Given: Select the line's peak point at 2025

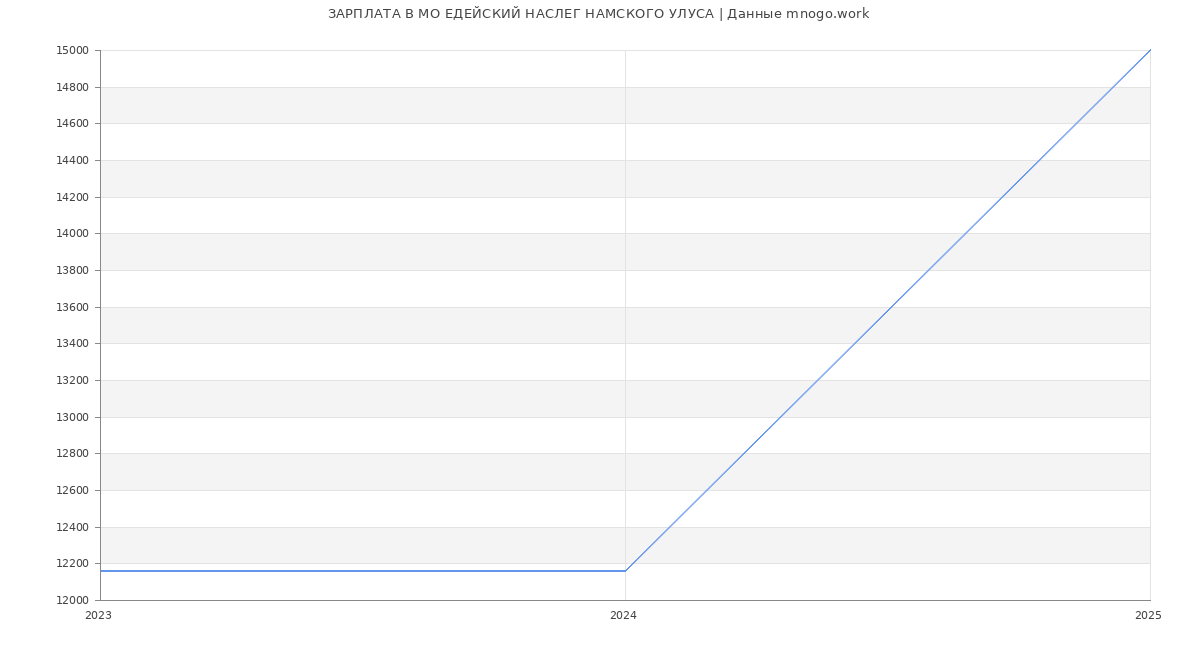Looking at the screenshot, I should [x=1150, y=50].
